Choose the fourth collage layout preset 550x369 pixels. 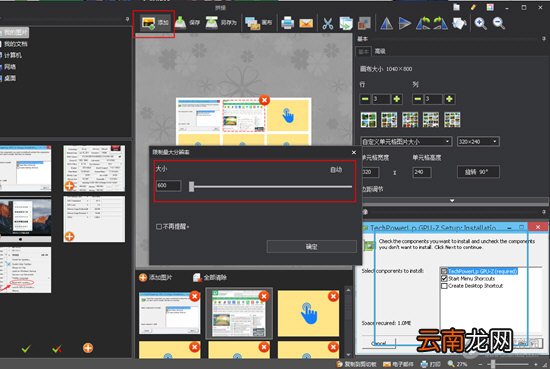click(x=431, y=120)
